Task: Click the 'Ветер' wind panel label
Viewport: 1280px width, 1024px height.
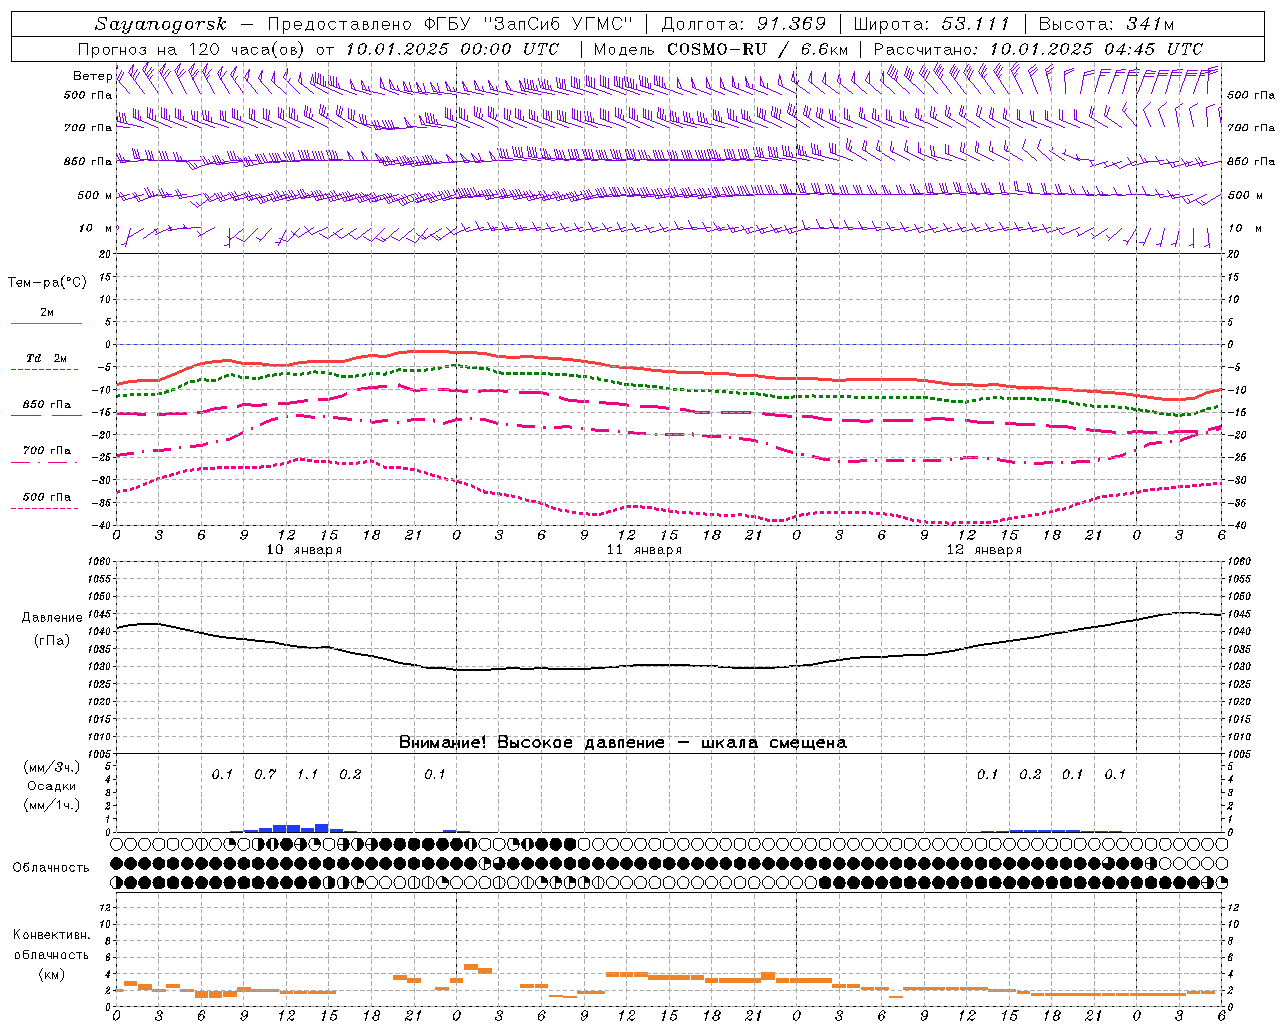Action: pyautogui.click(x=92, y=76)
